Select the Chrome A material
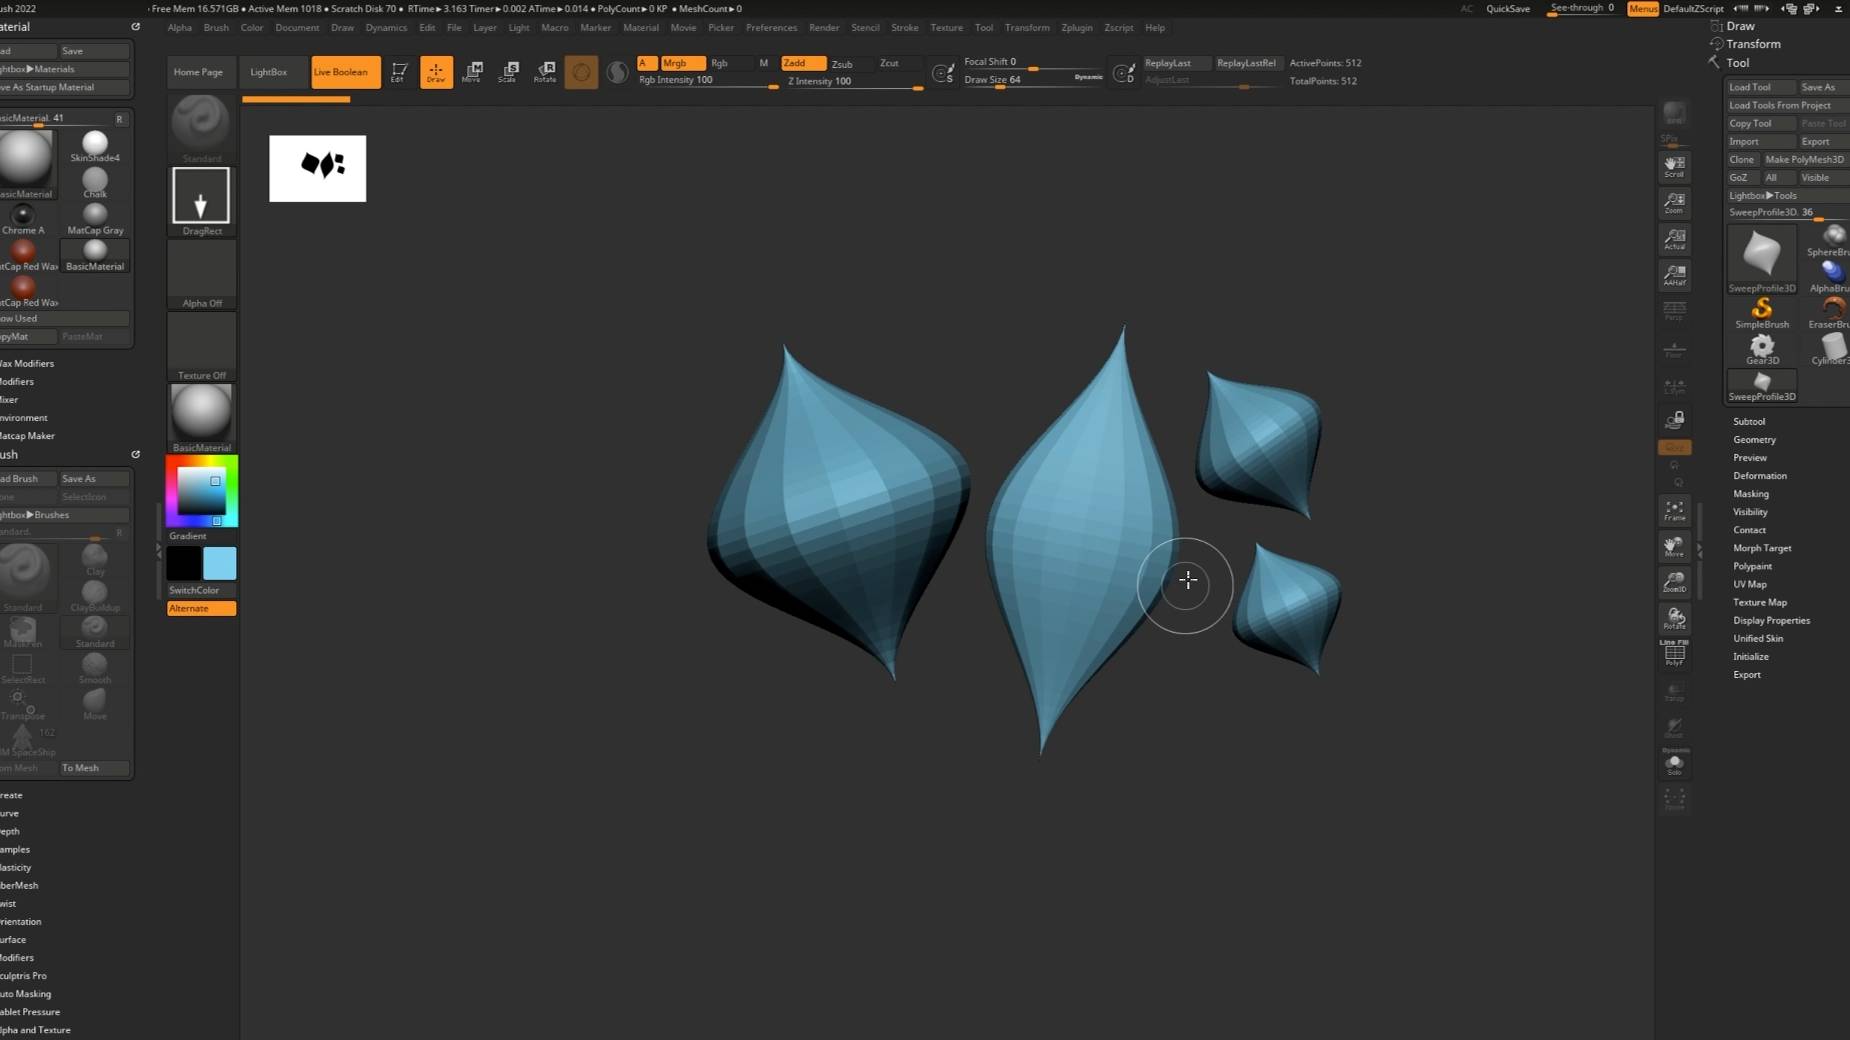The image size is (1850, 1040). click(23, 220)
